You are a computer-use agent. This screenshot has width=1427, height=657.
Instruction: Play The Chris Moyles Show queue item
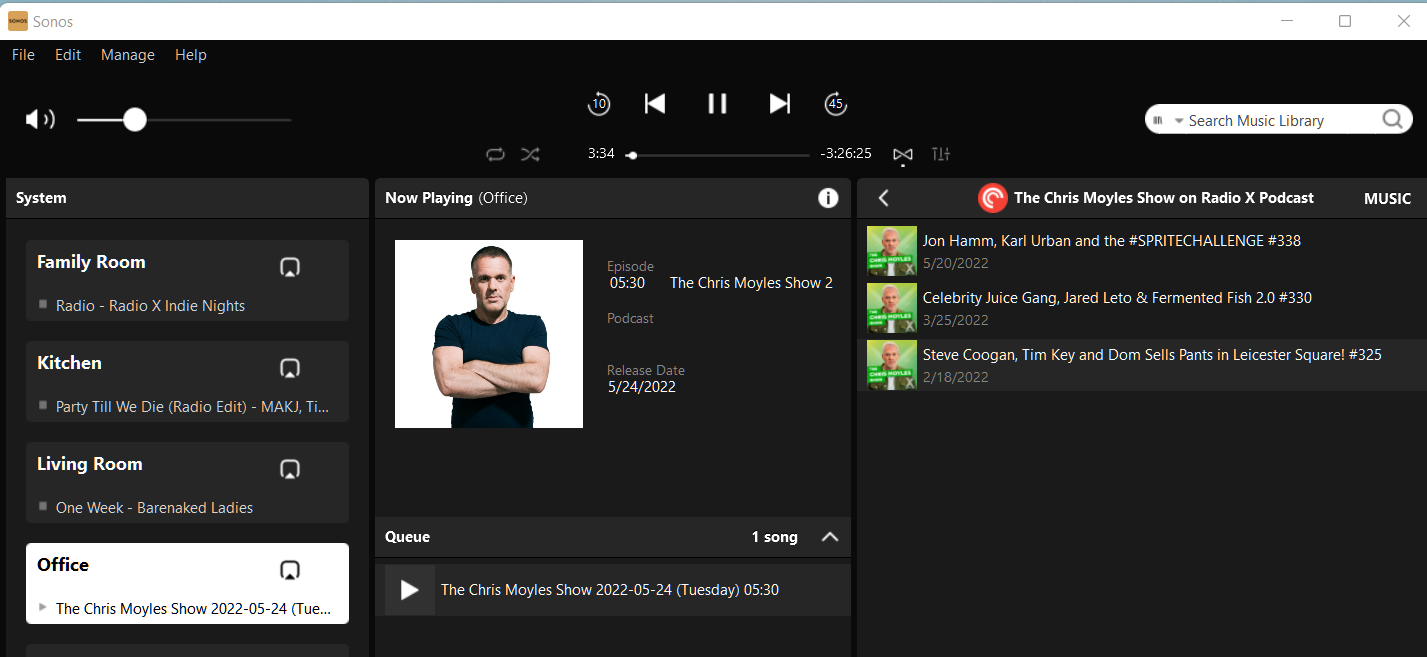click(x=410, y=590)
